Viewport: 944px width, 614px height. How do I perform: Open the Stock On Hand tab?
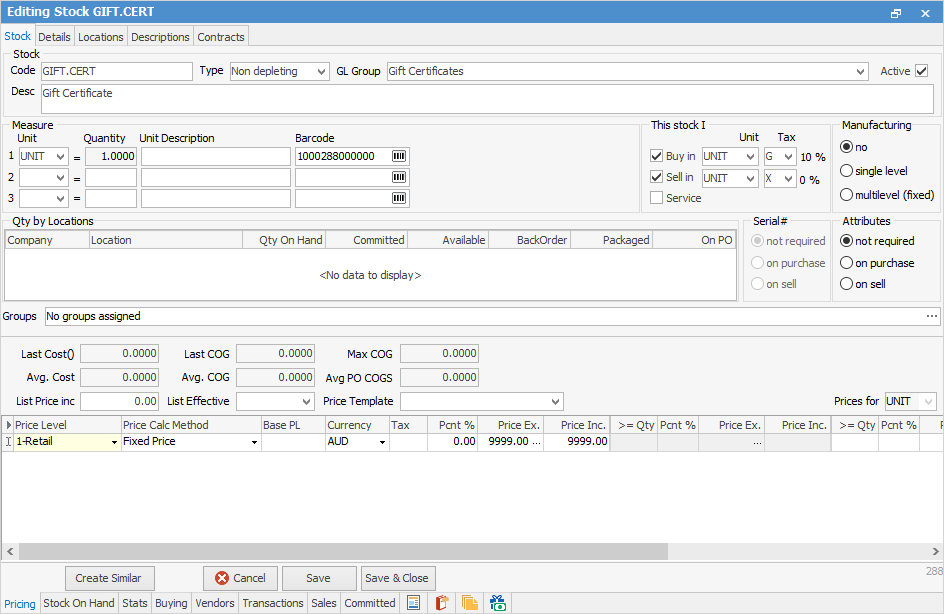coord(79,603)
